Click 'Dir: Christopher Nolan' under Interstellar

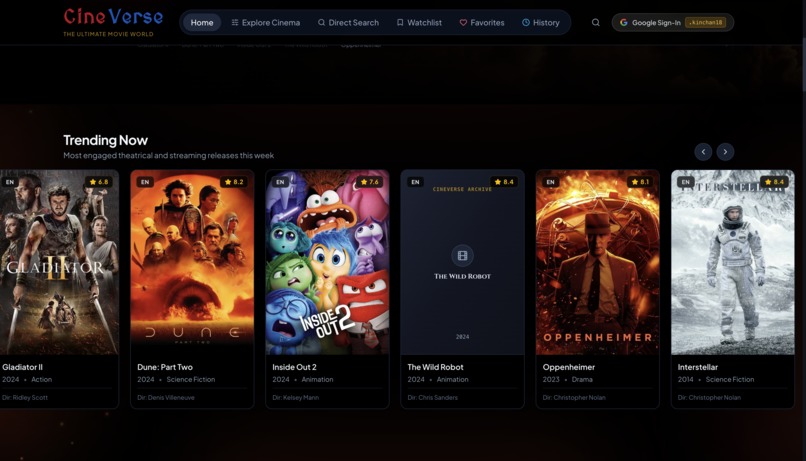click(x=709, y=397)
